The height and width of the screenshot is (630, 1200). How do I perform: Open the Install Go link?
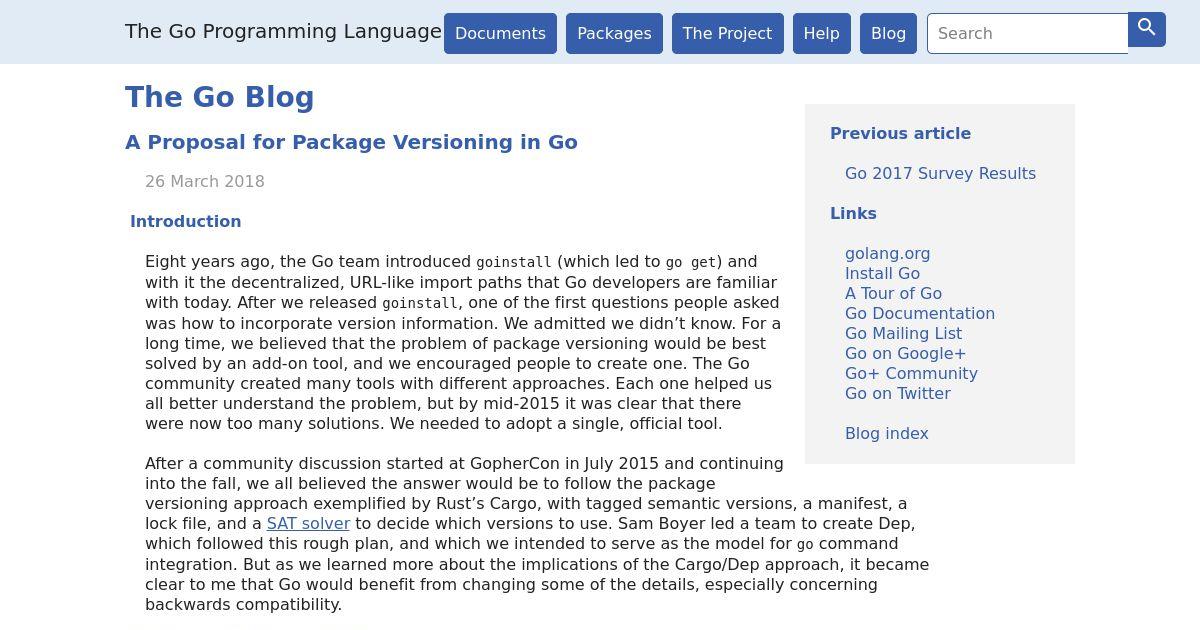click(x=882, y=273)
